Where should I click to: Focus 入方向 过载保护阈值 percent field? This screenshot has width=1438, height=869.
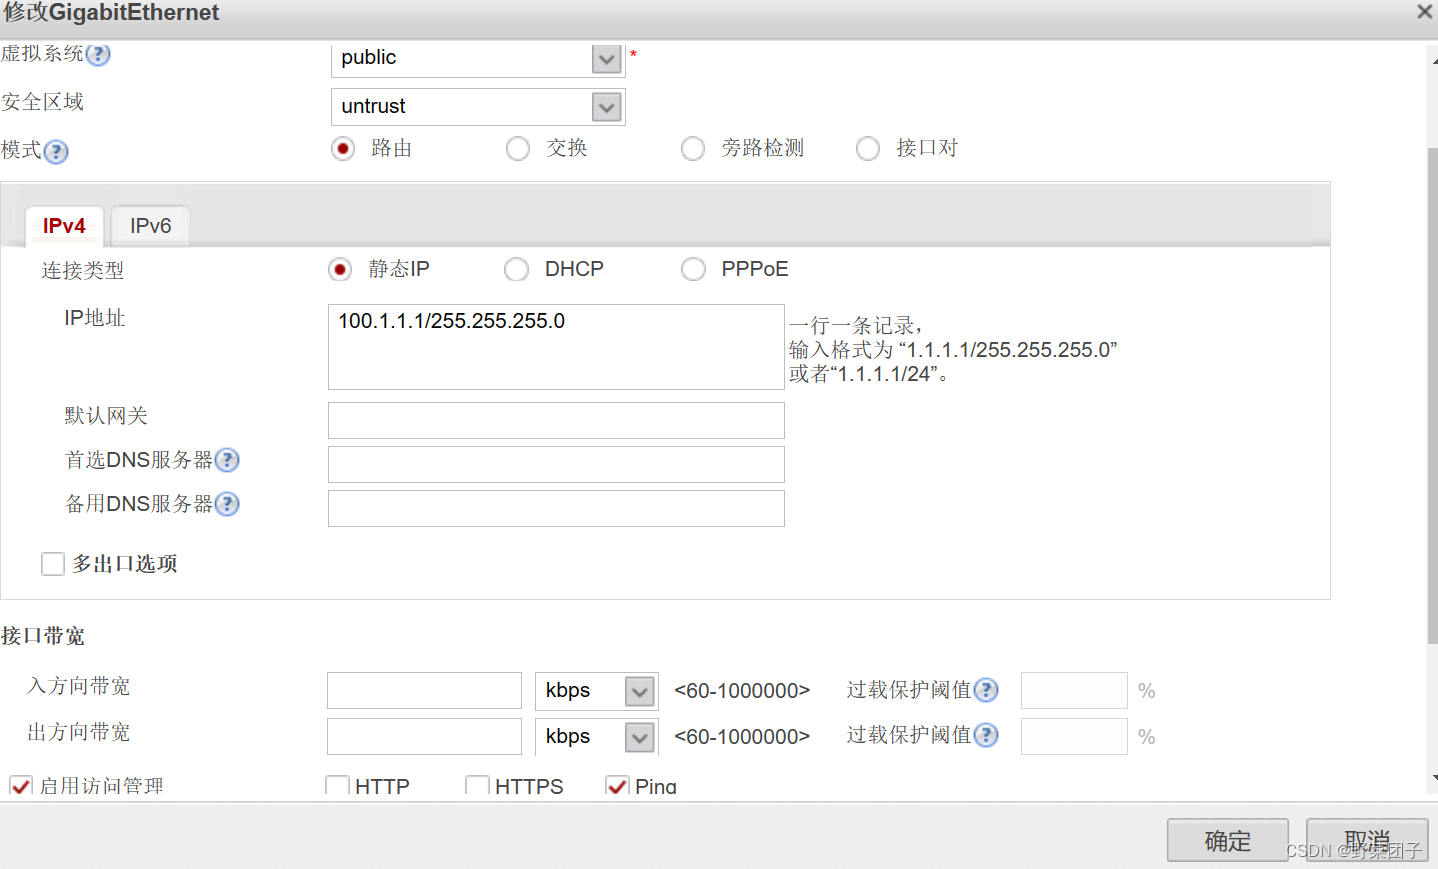click(1074, 690)
